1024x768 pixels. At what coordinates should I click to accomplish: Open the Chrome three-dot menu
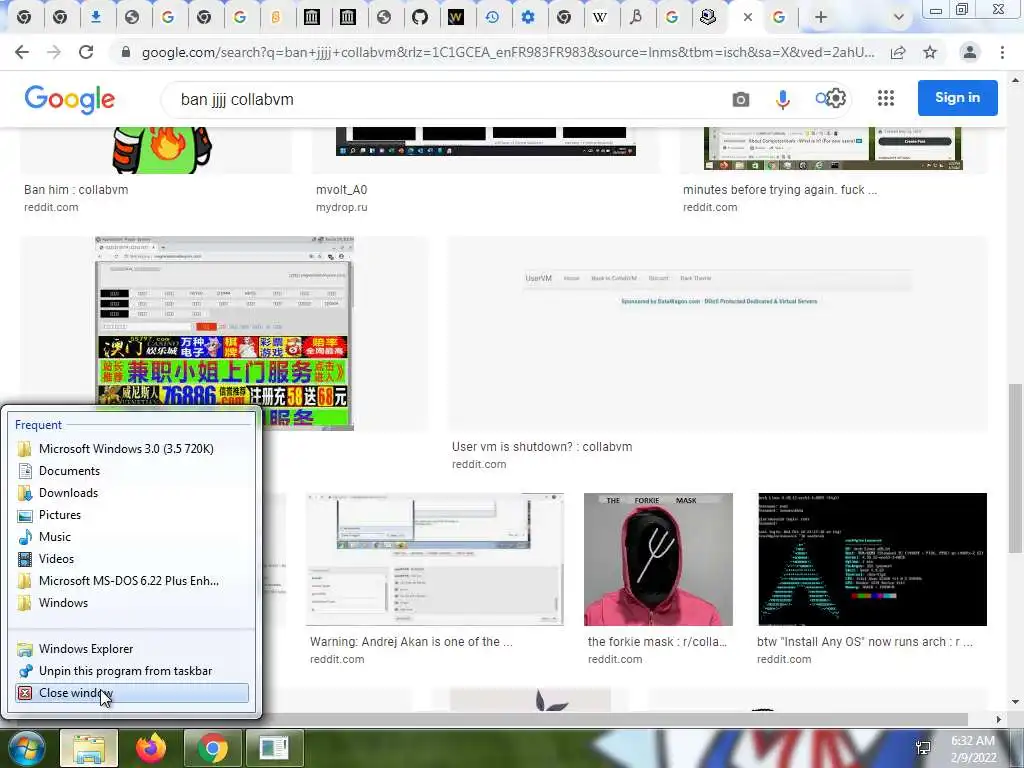tap(1002, 52)
